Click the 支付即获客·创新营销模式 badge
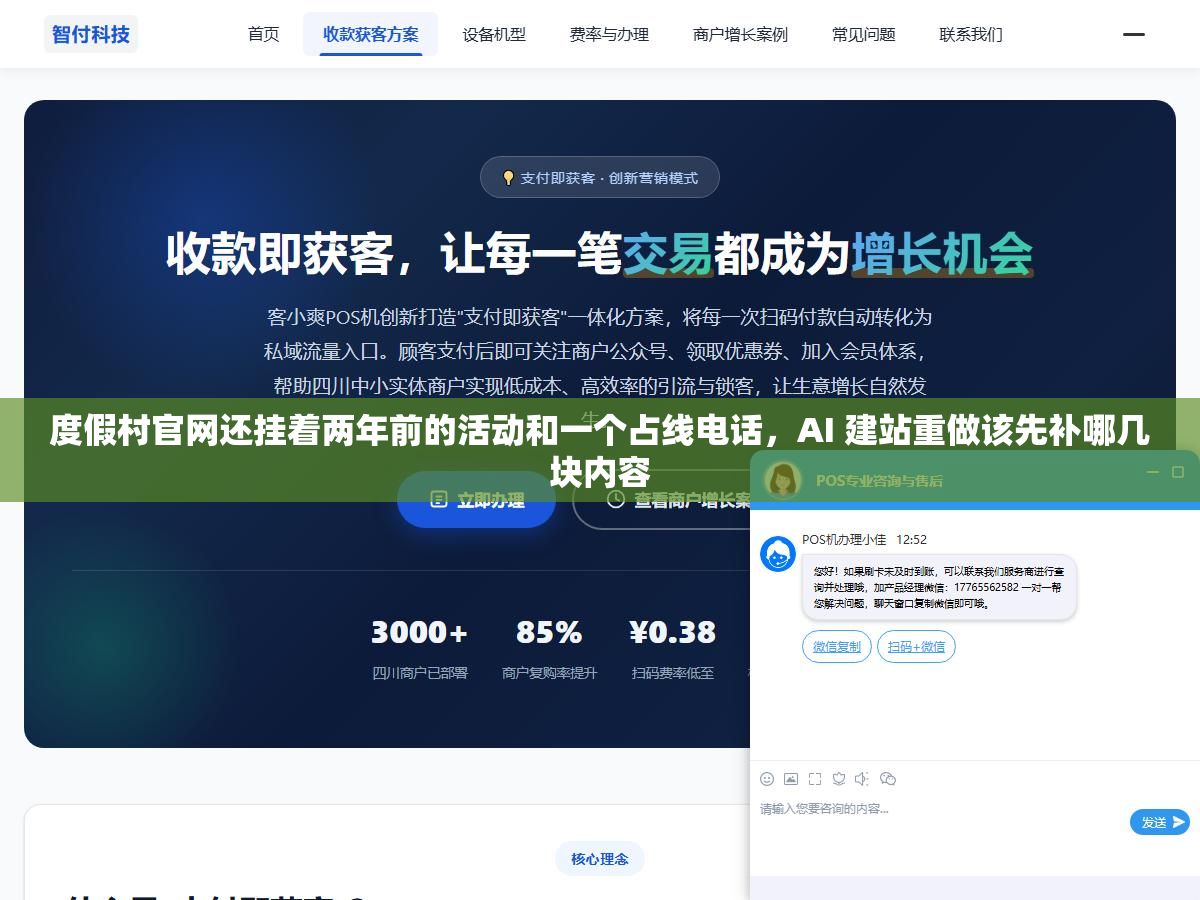 click(600, 177)
